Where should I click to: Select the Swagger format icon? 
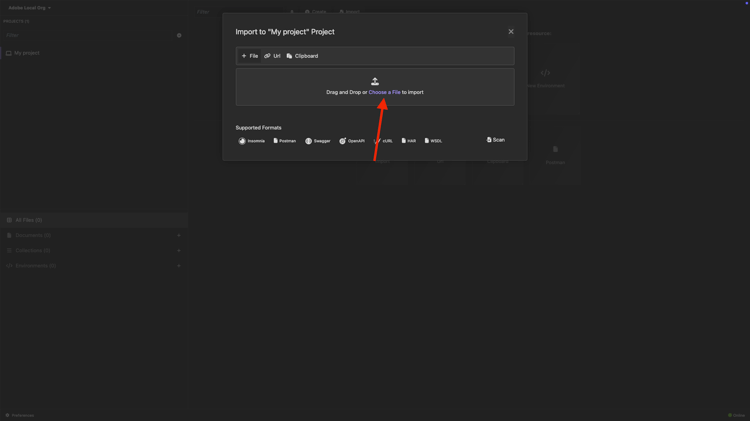coord(309,141)
